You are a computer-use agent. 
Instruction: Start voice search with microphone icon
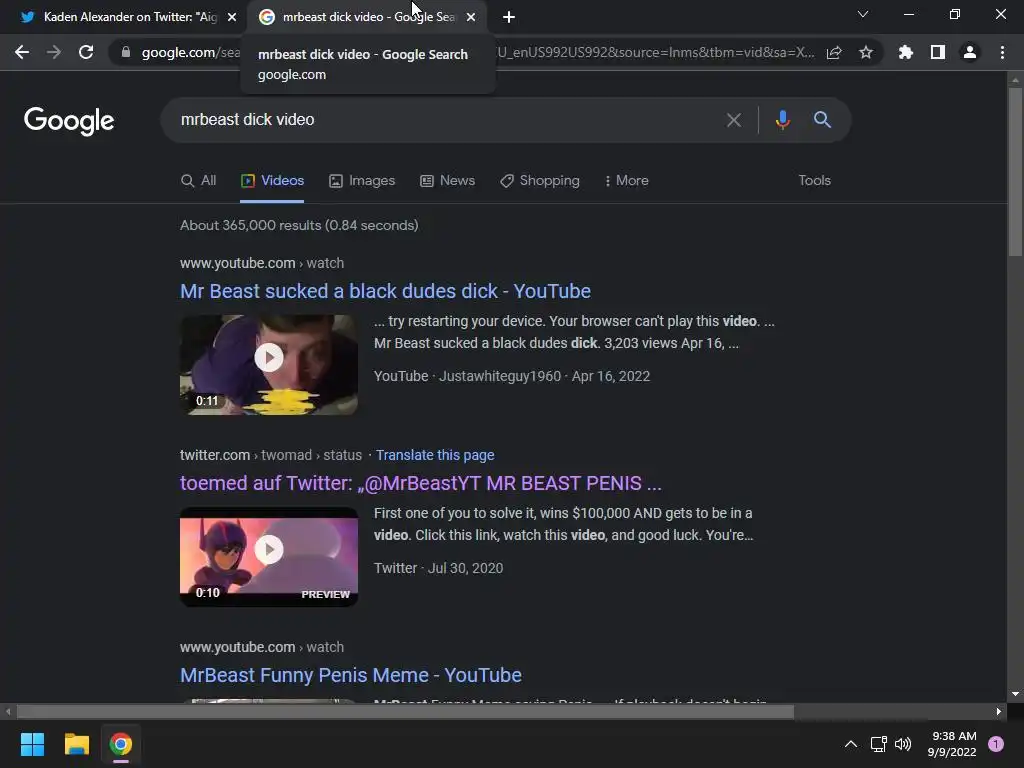(782, 120)
